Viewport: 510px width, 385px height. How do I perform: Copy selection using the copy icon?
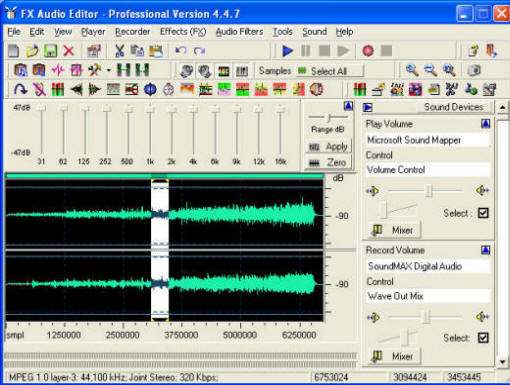[x=137, y=51]
